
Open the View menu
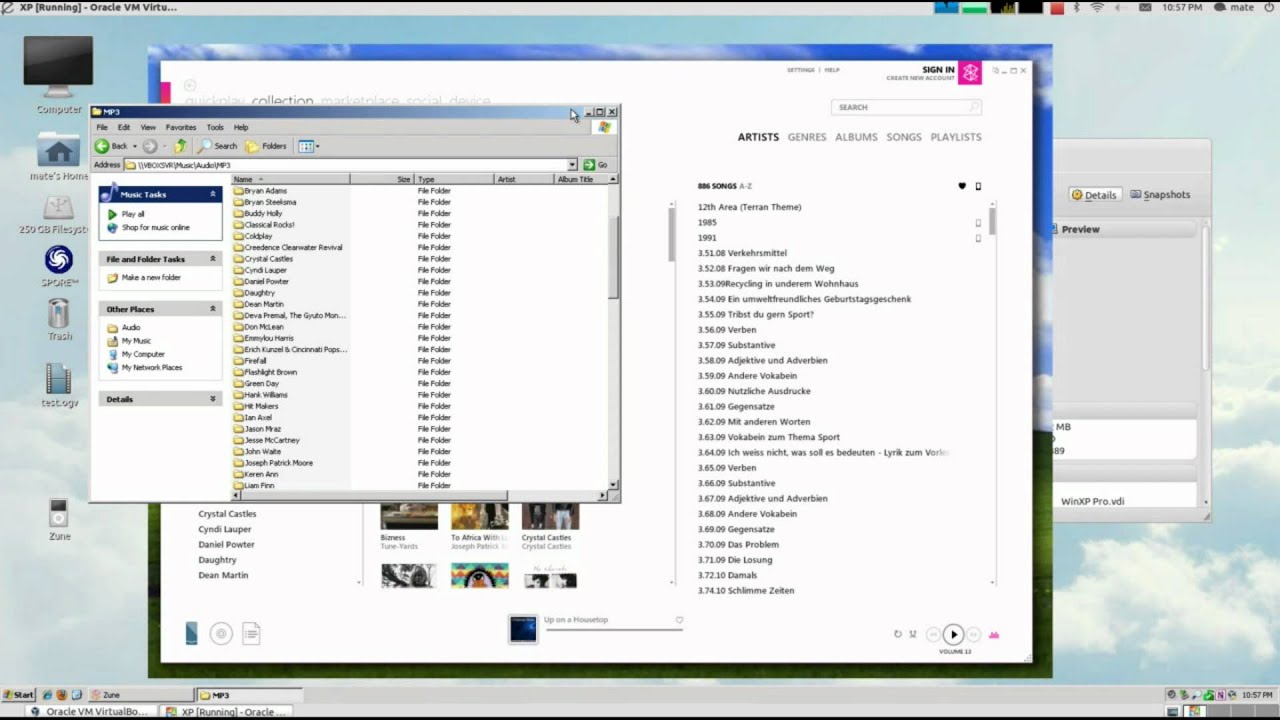pyautogui.click(x=148, y=128)
